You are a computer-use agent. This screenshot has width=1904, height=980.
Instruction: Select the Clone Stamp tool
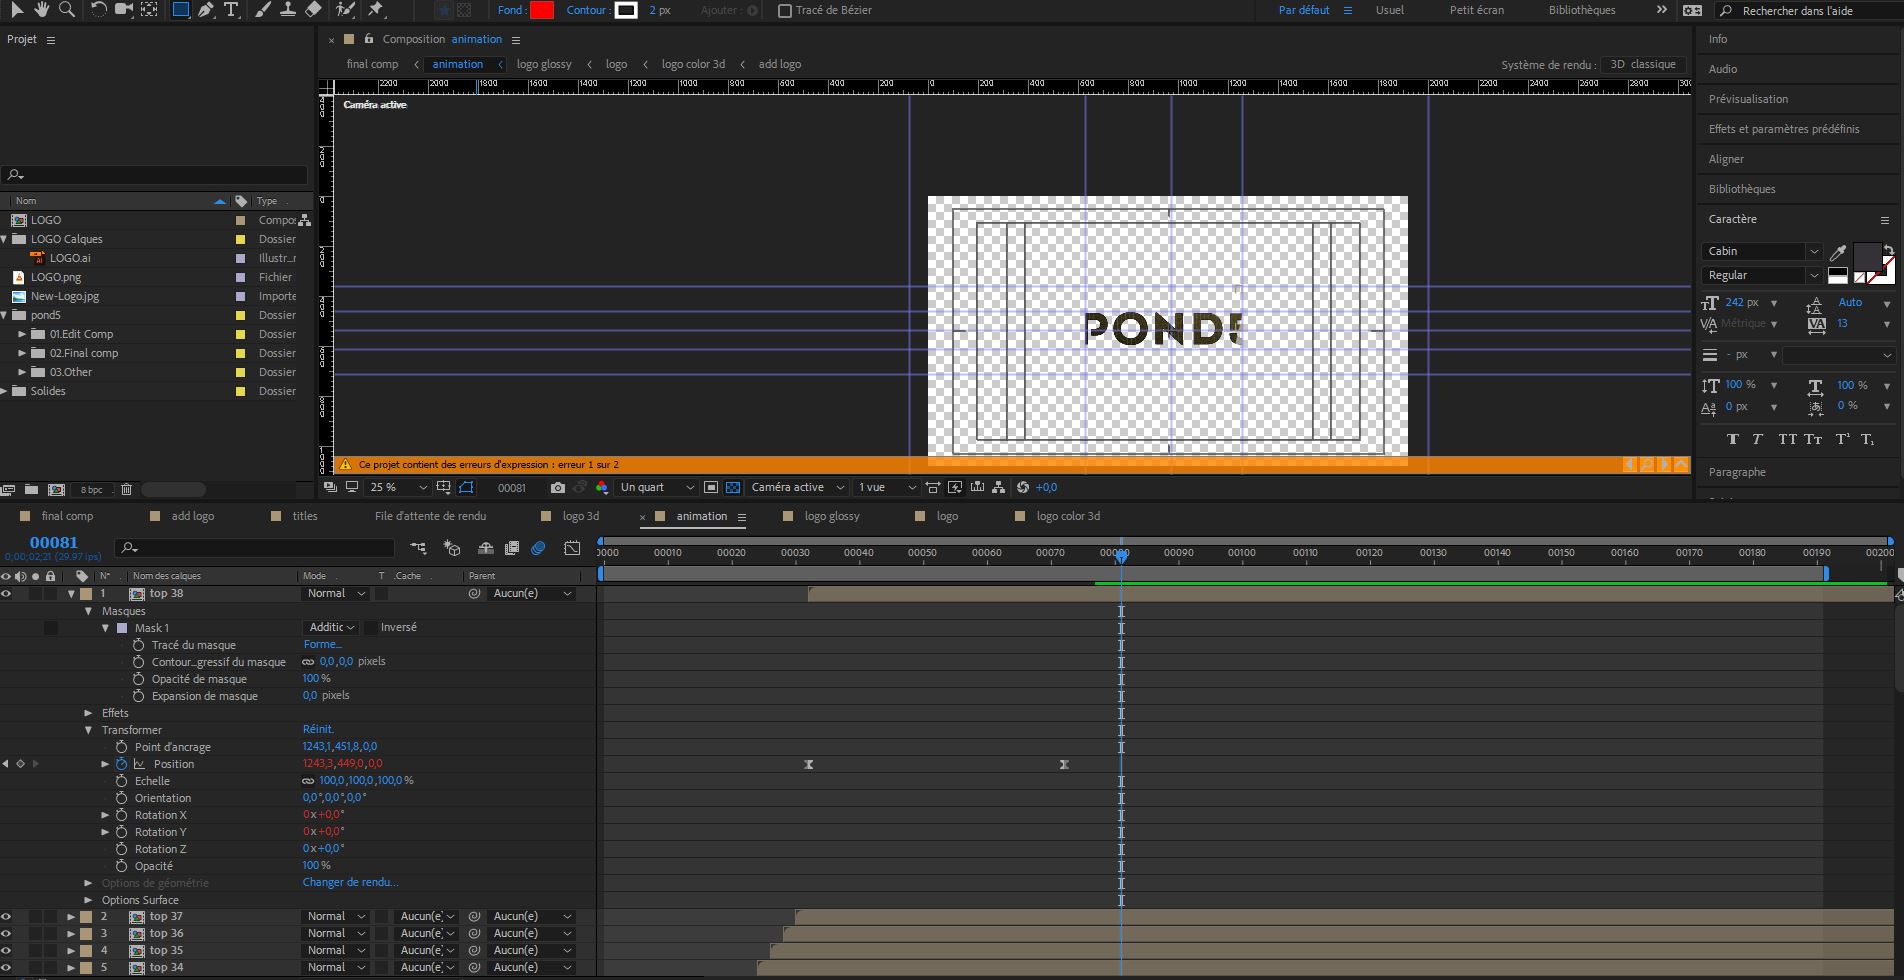tap(288, 10)
